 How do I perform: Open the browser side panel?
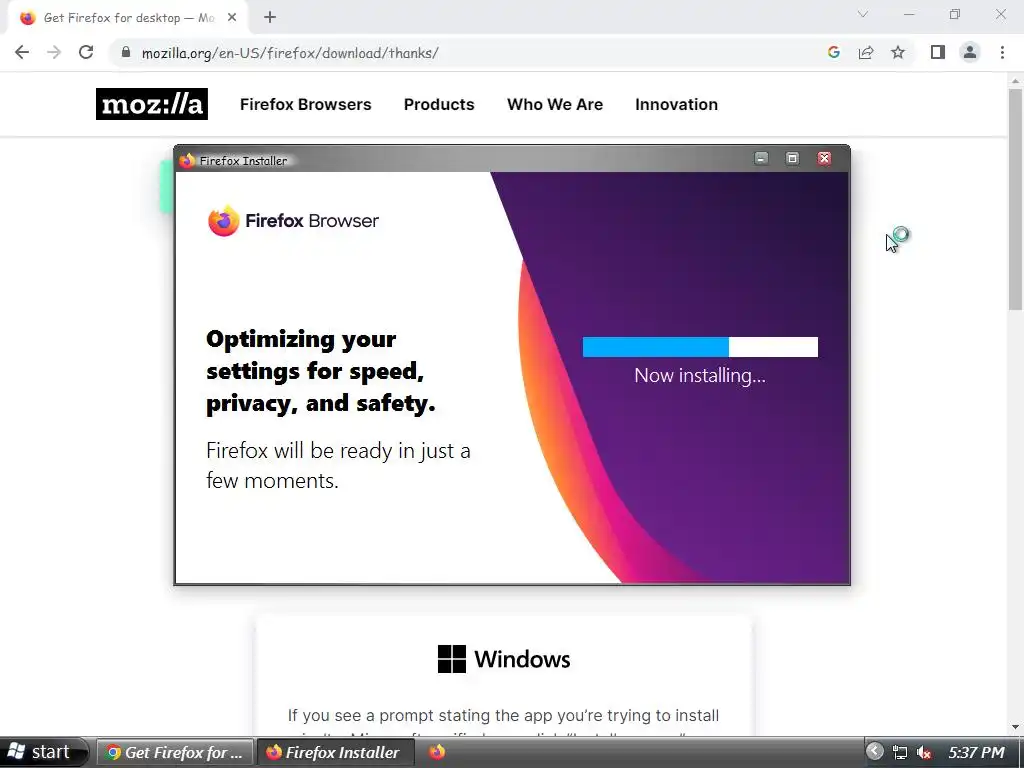tap(938, 52)
